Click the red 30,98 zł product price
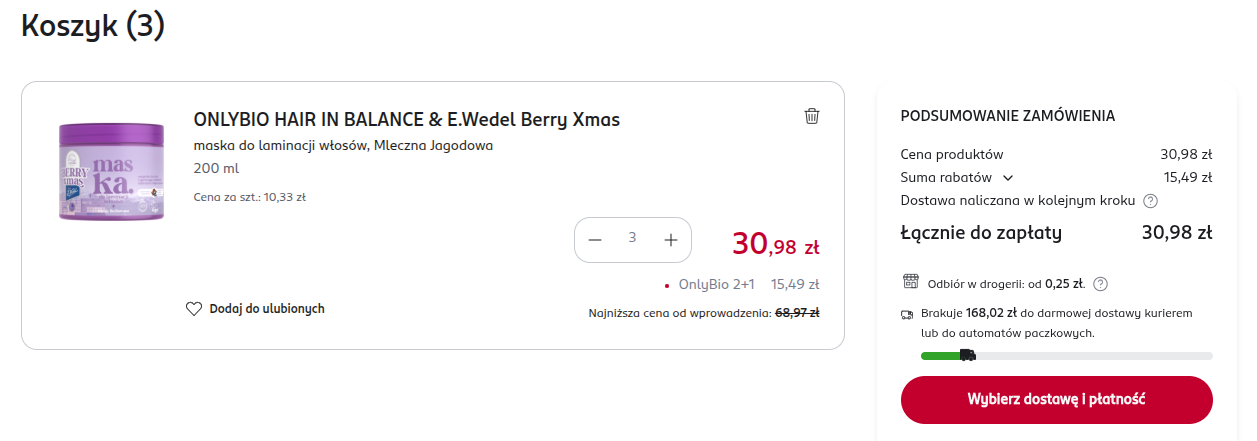The height and width of the screenshot is (441, 1257). (x=775, y=243)
